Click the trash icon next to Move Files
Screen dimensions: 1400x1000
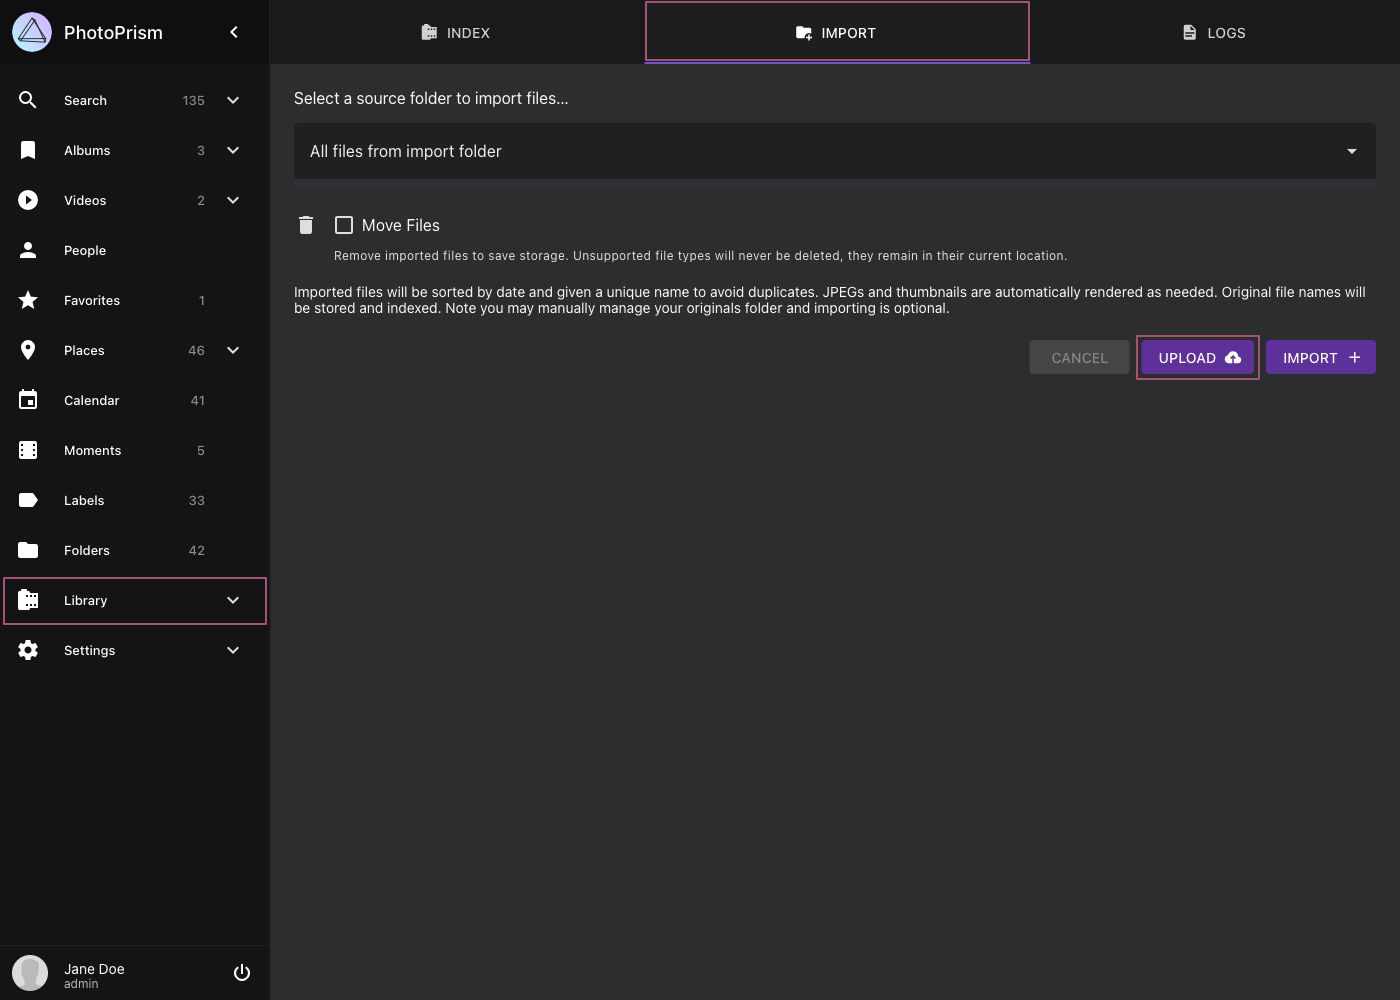click(x=306, y=225)
